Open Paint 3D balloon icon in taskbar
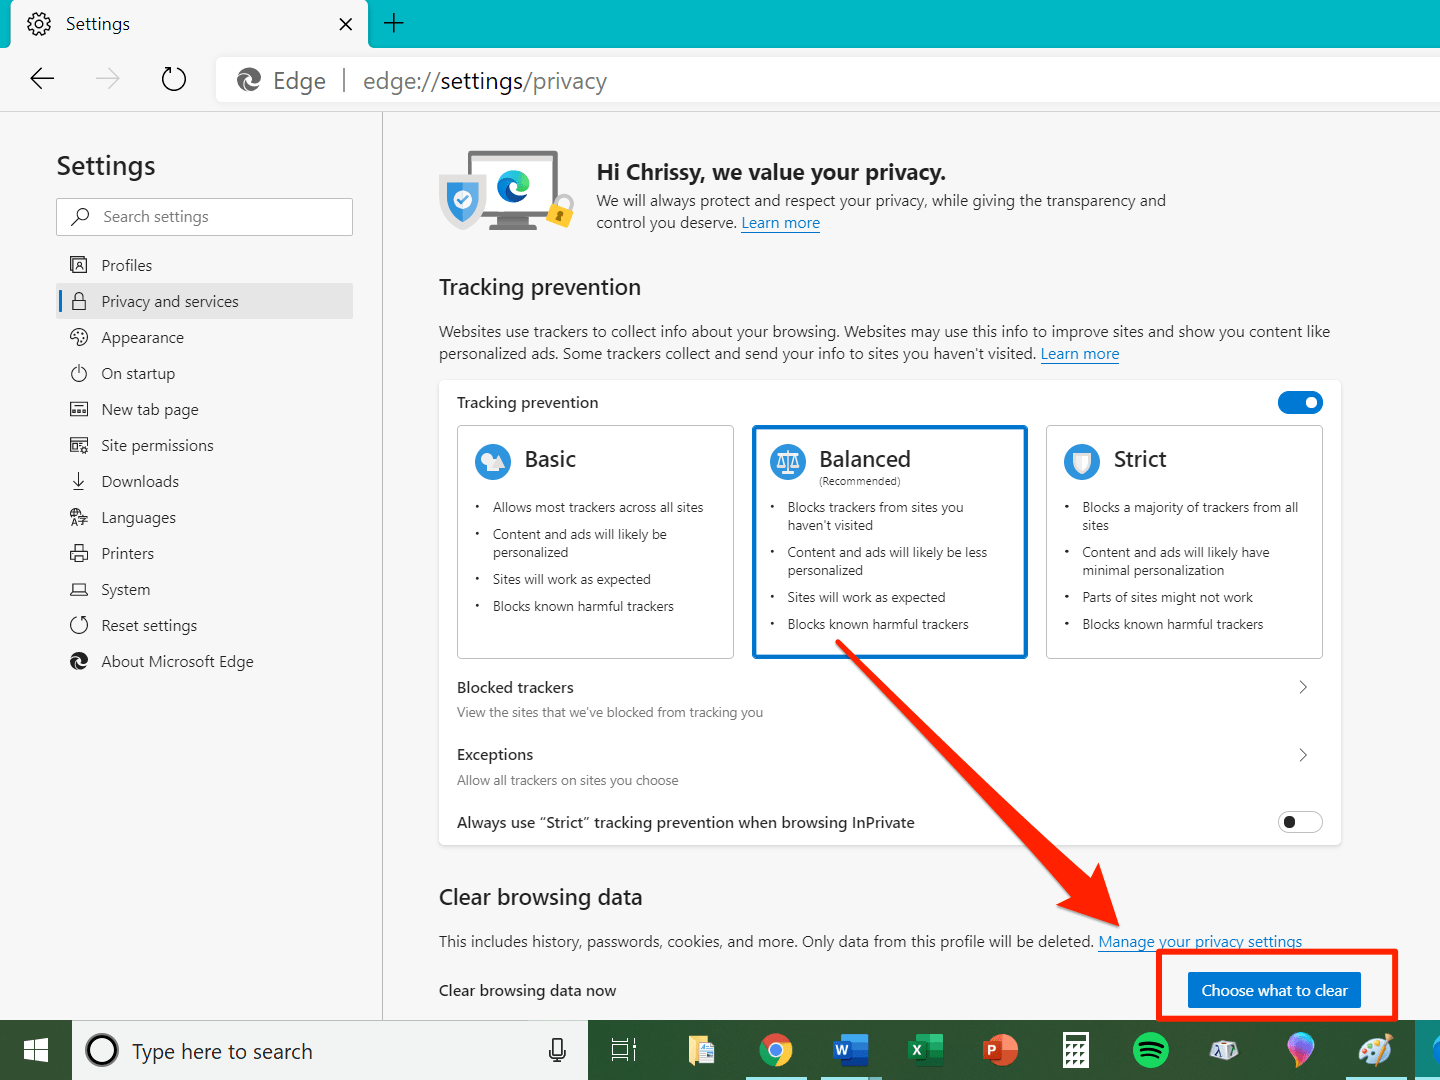This screenshot has width=1440, height=1080. tap(1300, 1050)
